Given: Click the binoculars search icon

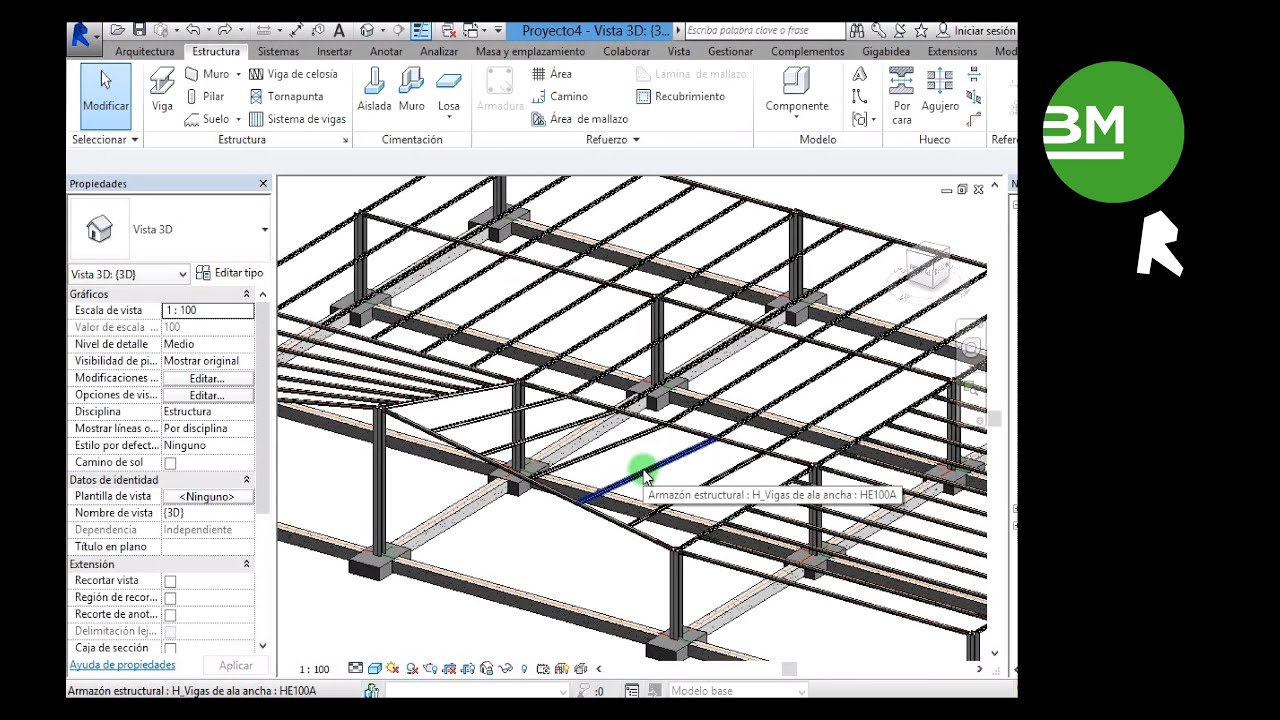Looking at the screenshot, I should [x=858, y=31].
